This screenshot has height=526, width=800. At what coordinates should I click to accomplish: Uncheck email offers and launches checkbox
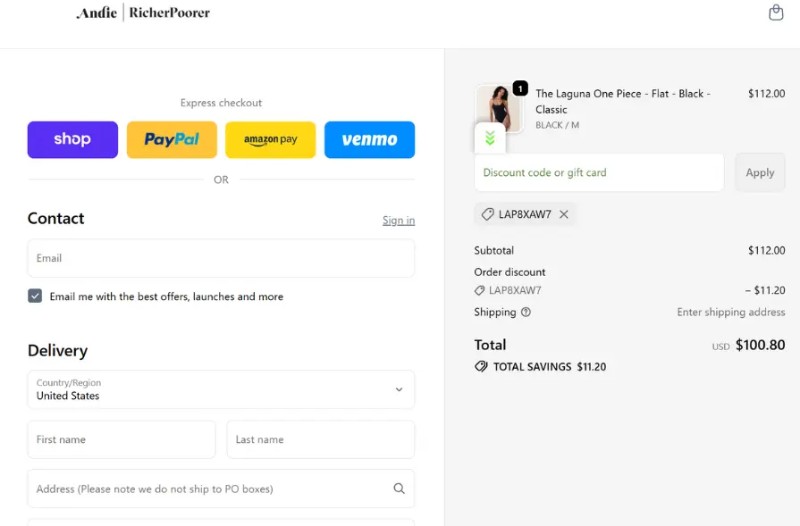click(35, 296)
